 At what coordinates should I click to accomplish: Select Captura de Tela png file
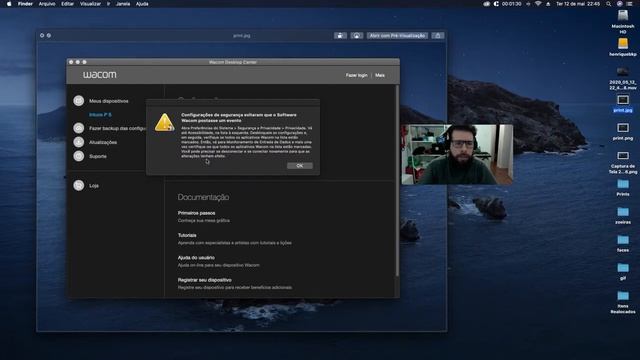[622, 162]
